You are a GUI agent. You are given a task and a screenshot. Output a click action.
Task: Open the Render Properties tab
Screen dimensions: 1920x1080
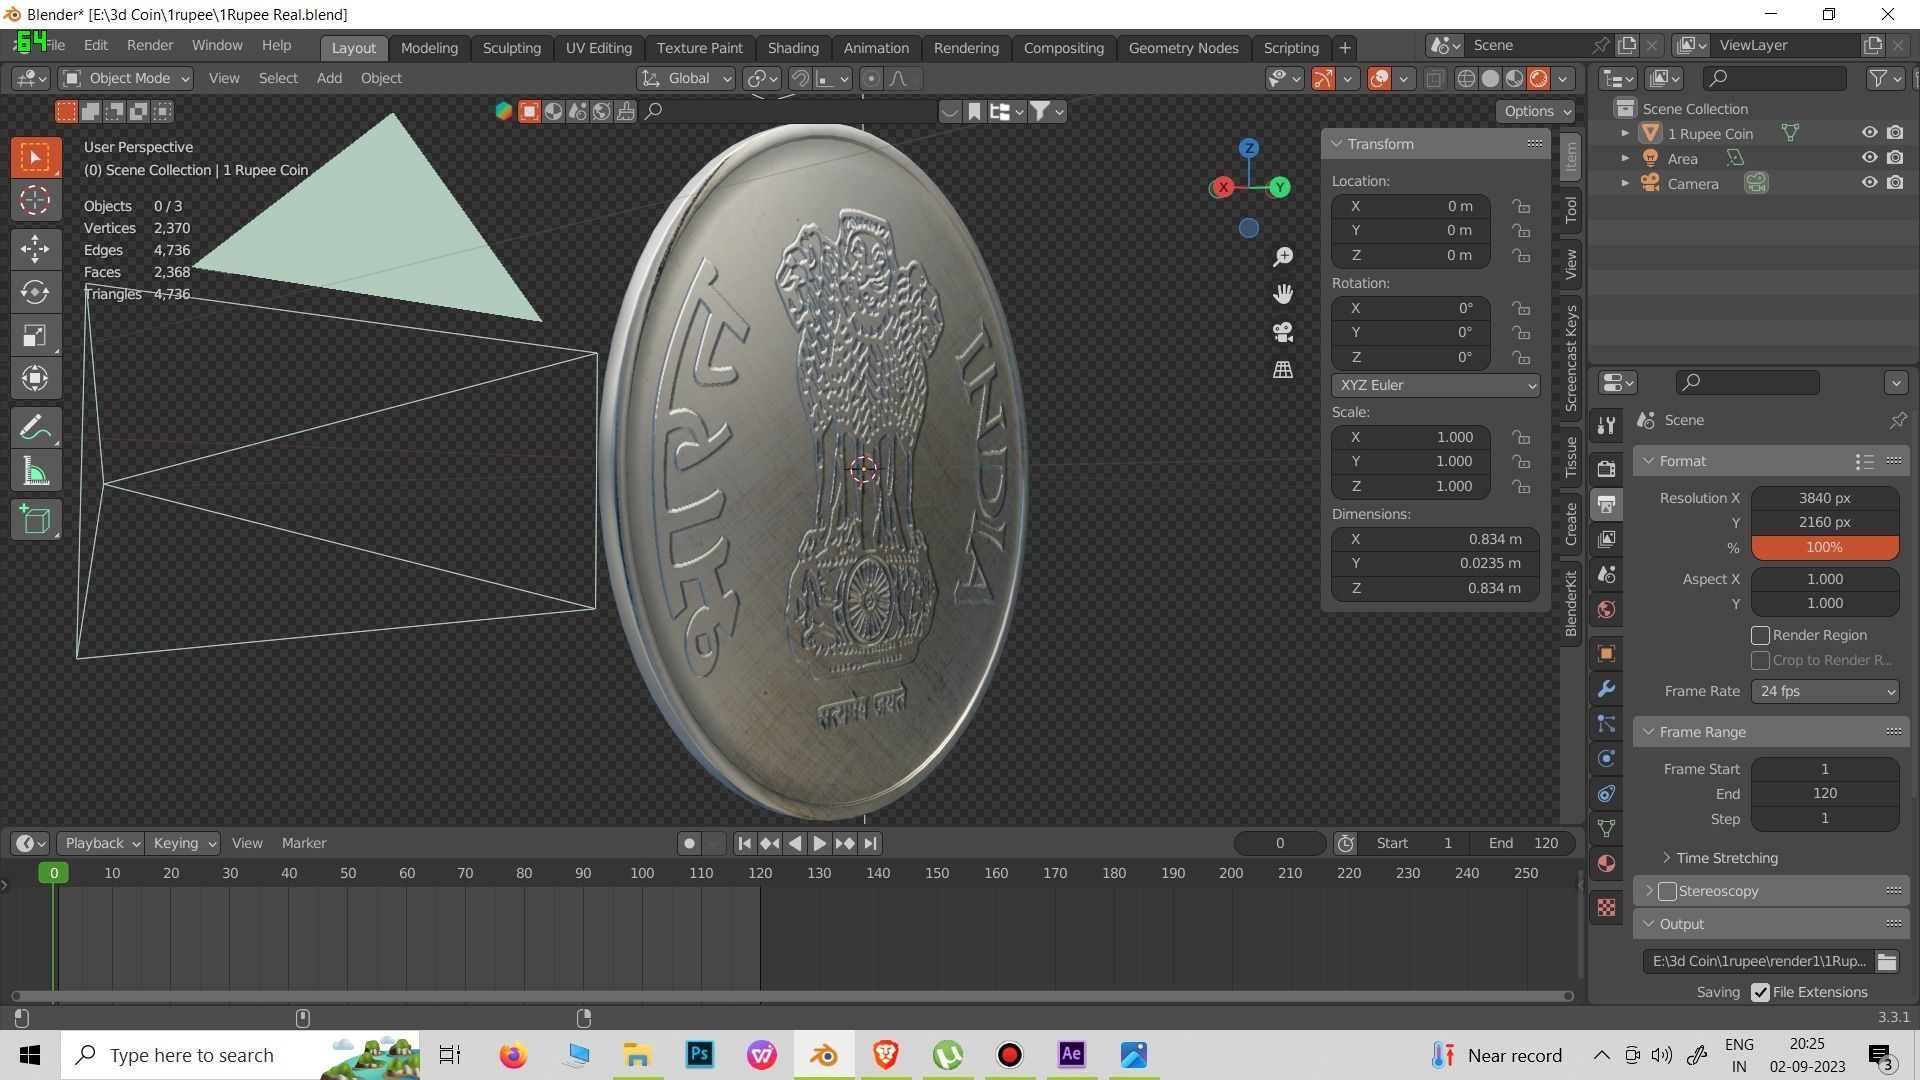tap(1606, 467)
